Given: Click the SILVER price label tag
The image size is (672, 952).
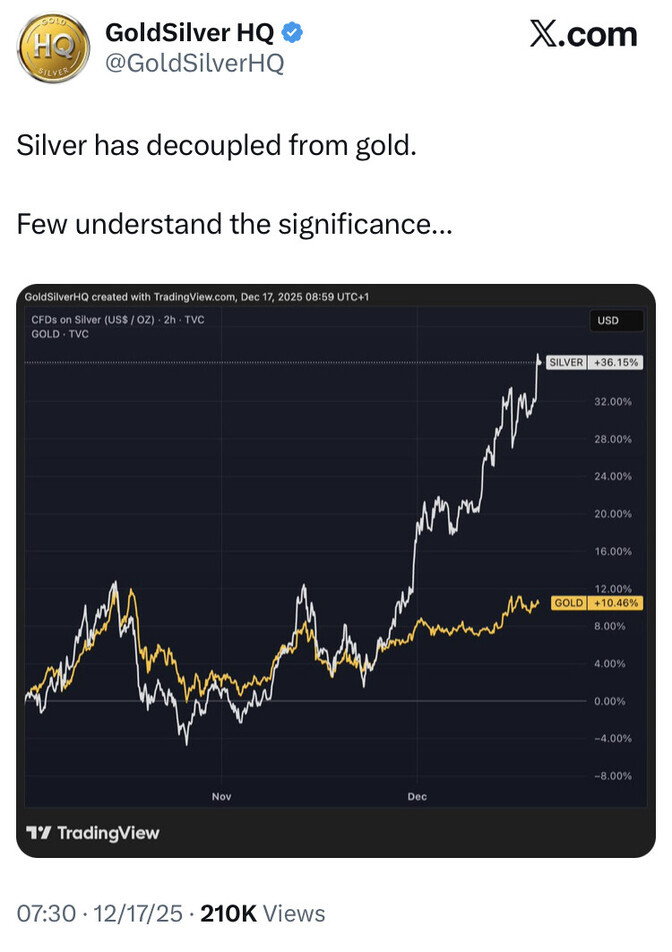Looking at the screenshot, I should [566, 363].
